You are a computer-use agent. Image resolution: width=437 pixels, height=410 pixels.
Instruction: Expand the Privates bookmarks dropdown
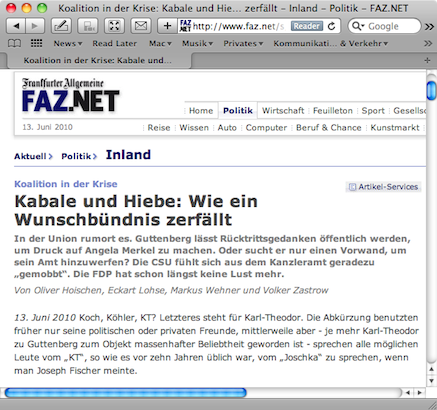click(243, 43)
